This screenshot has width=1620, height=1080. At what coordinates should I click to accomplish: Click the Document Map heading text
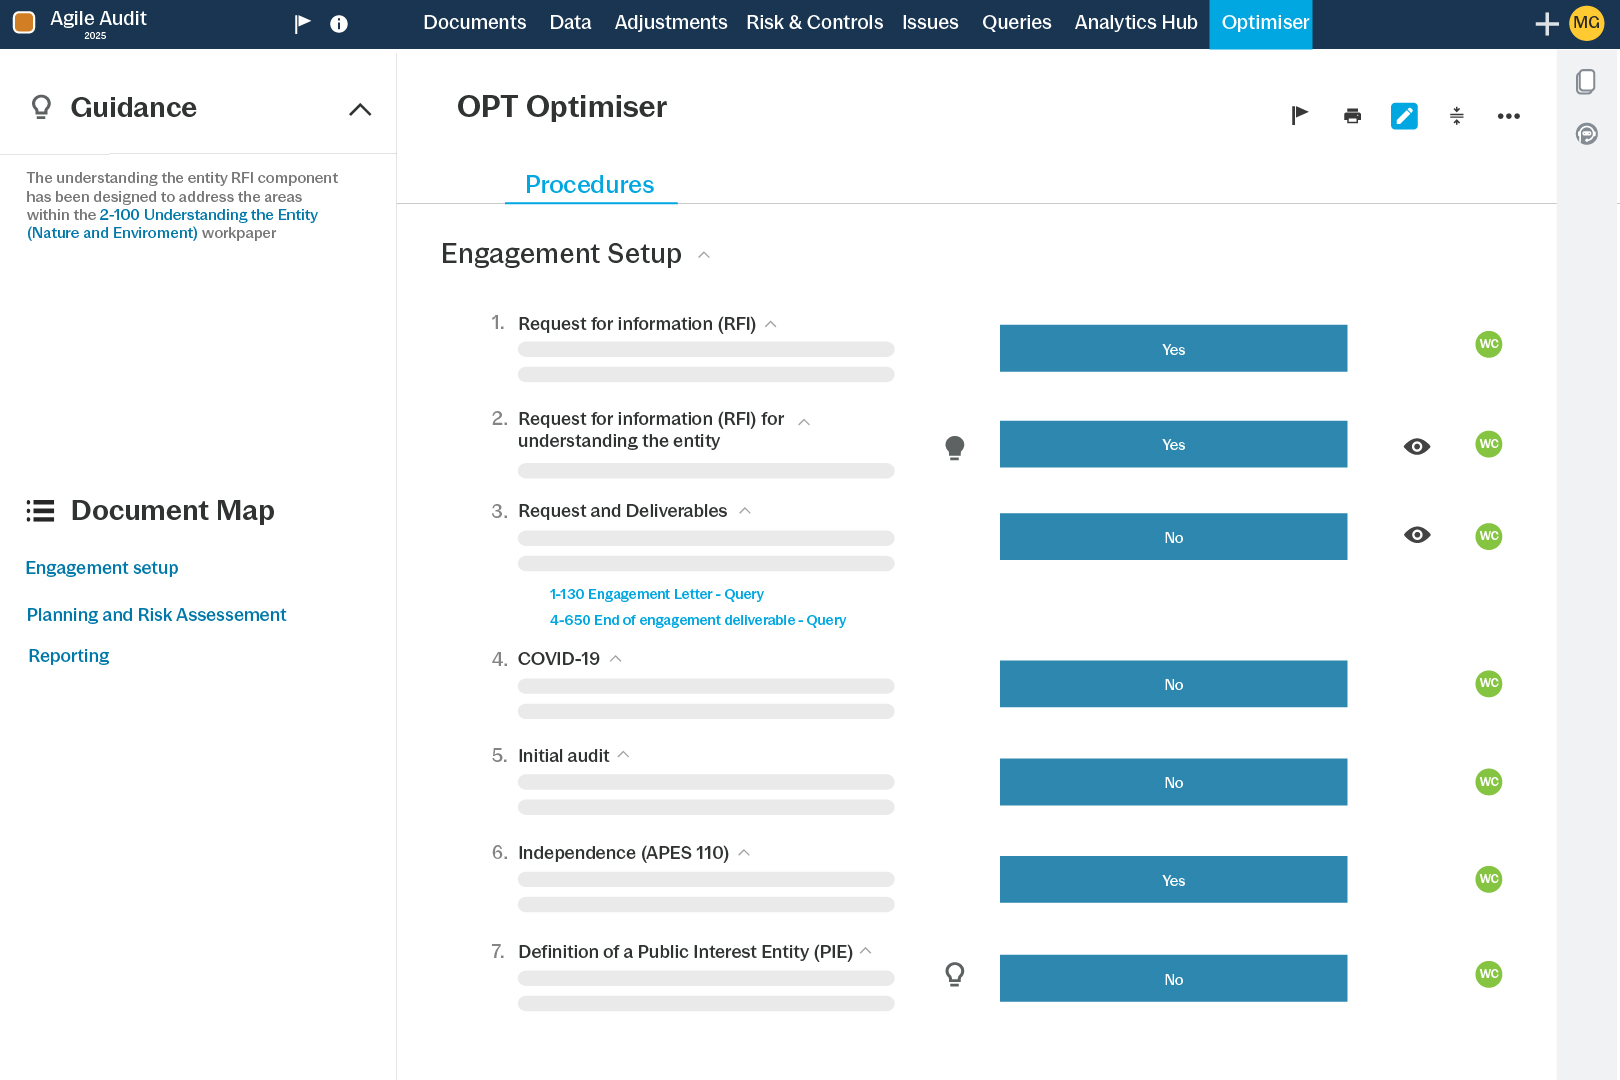[x=173, y=511]
